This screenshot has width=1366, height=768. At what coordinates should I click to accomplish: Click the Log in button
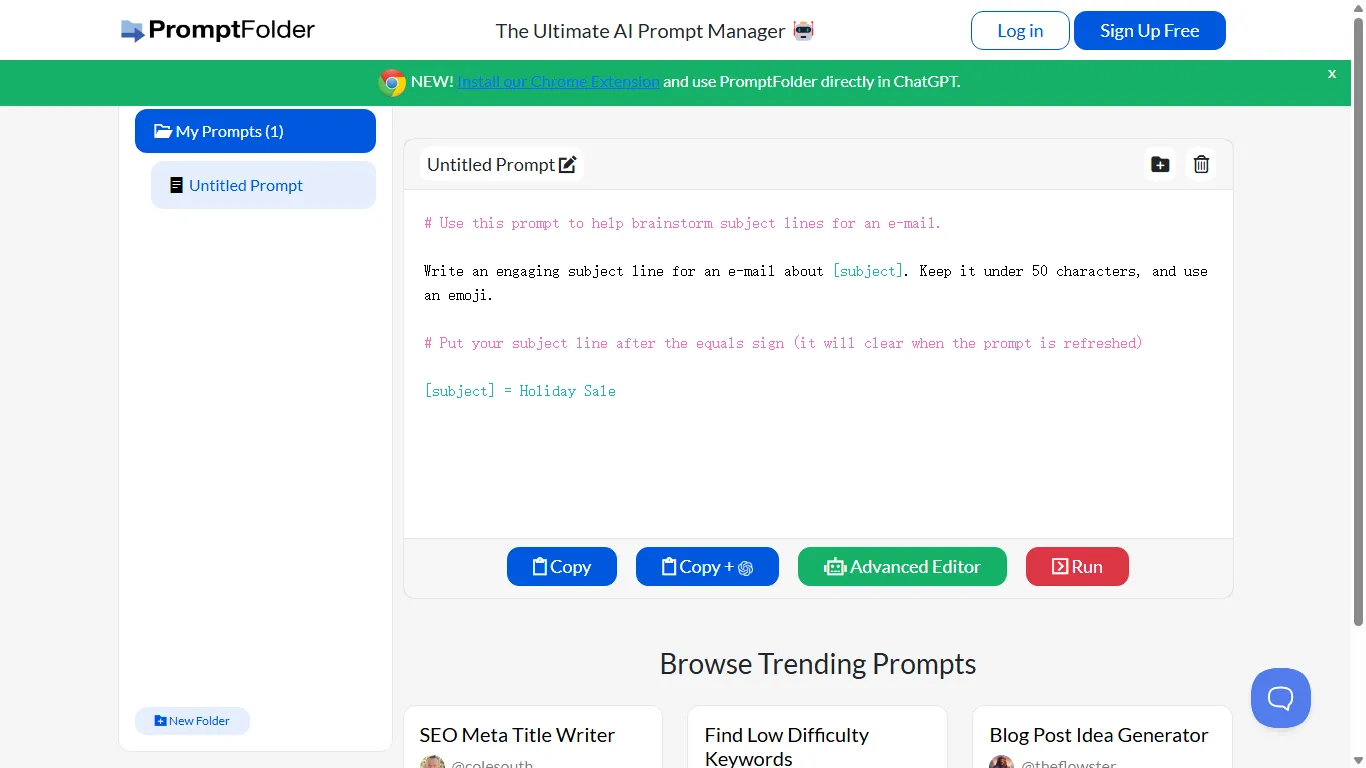[1019, 30]
